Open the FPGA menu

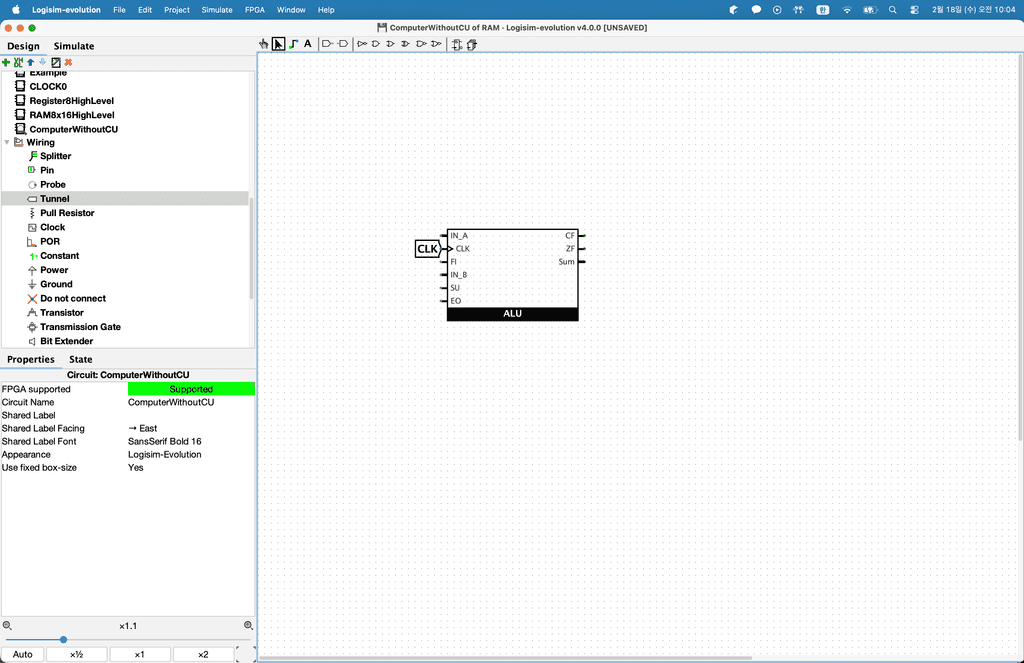tap(255, 9)
